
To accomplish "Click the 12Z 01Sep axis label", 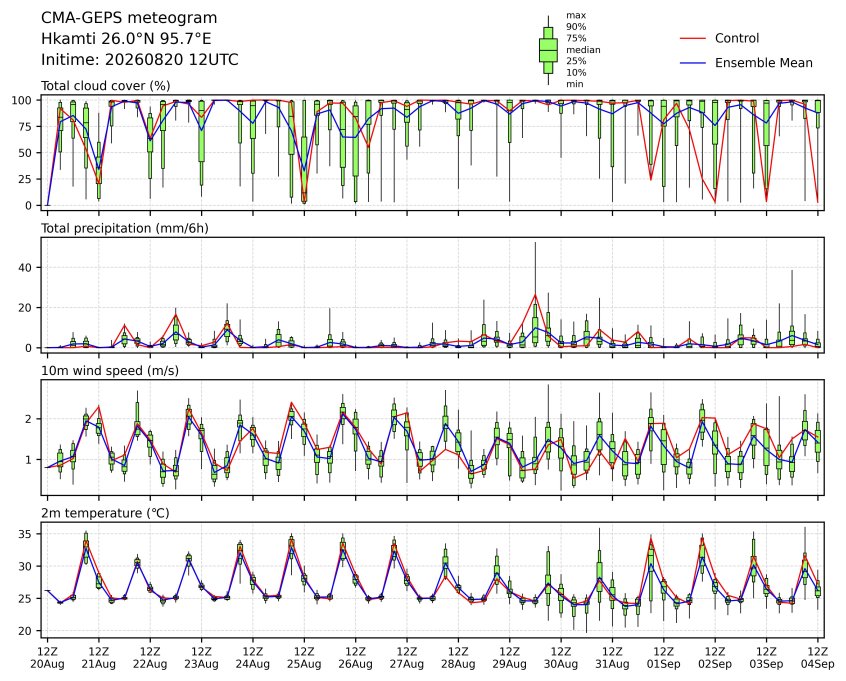I will 664,658.
